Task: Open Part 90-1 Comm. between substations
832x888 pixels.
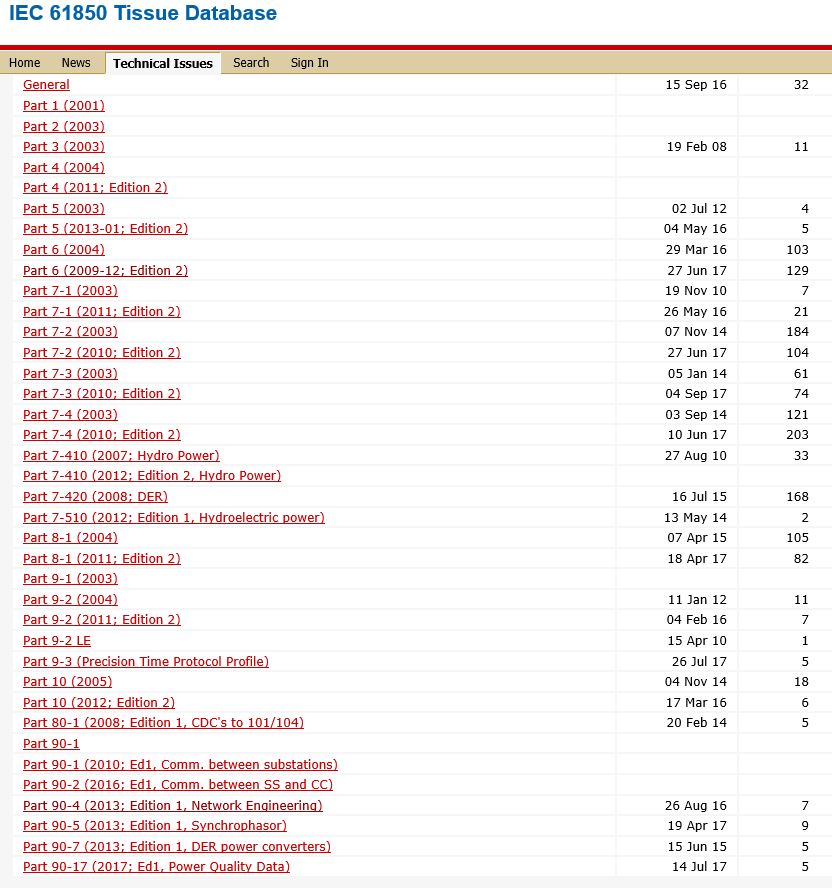Action: click(180, 764)
